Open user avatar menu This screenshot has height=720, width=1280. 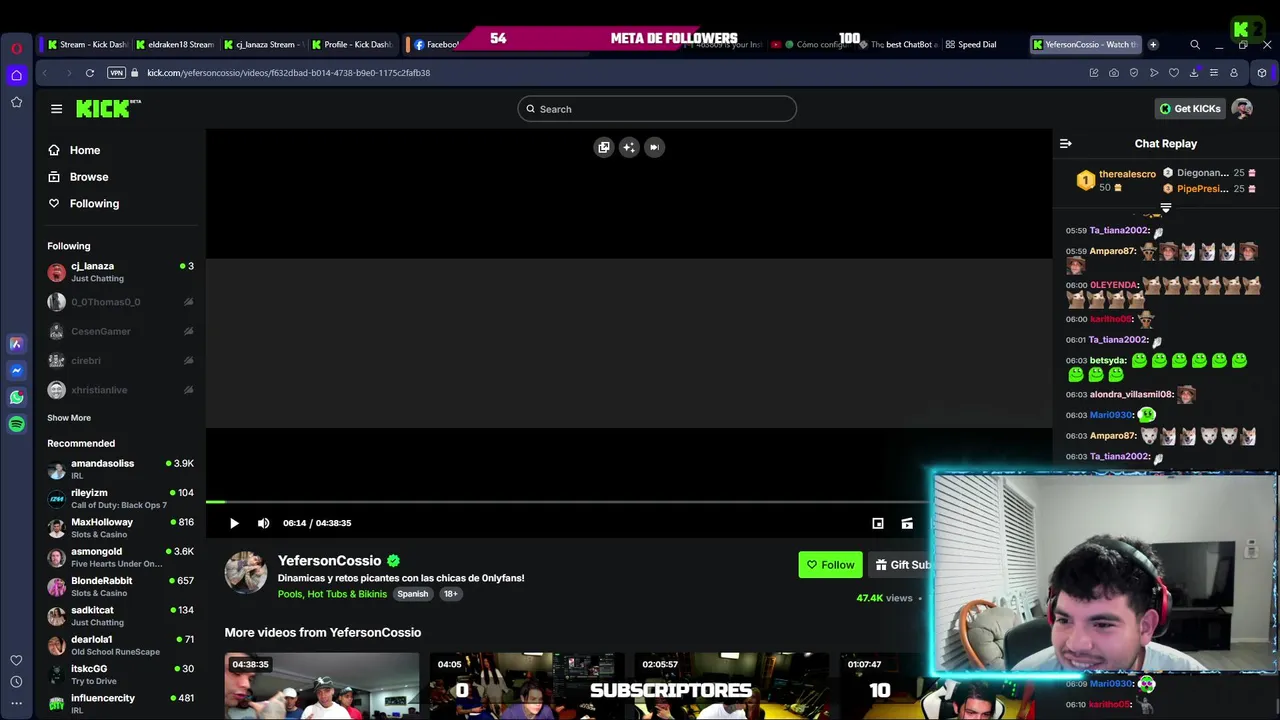click(x=1242, y=108)
